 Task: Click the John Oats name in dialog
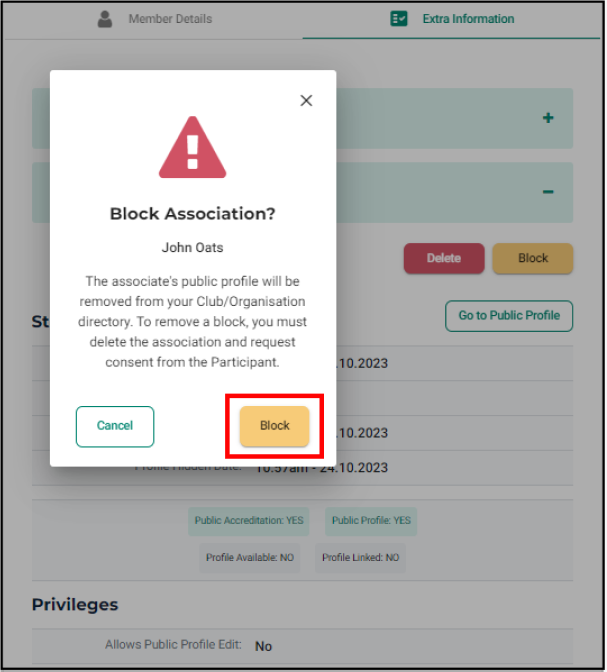click(x=192, y=248)
